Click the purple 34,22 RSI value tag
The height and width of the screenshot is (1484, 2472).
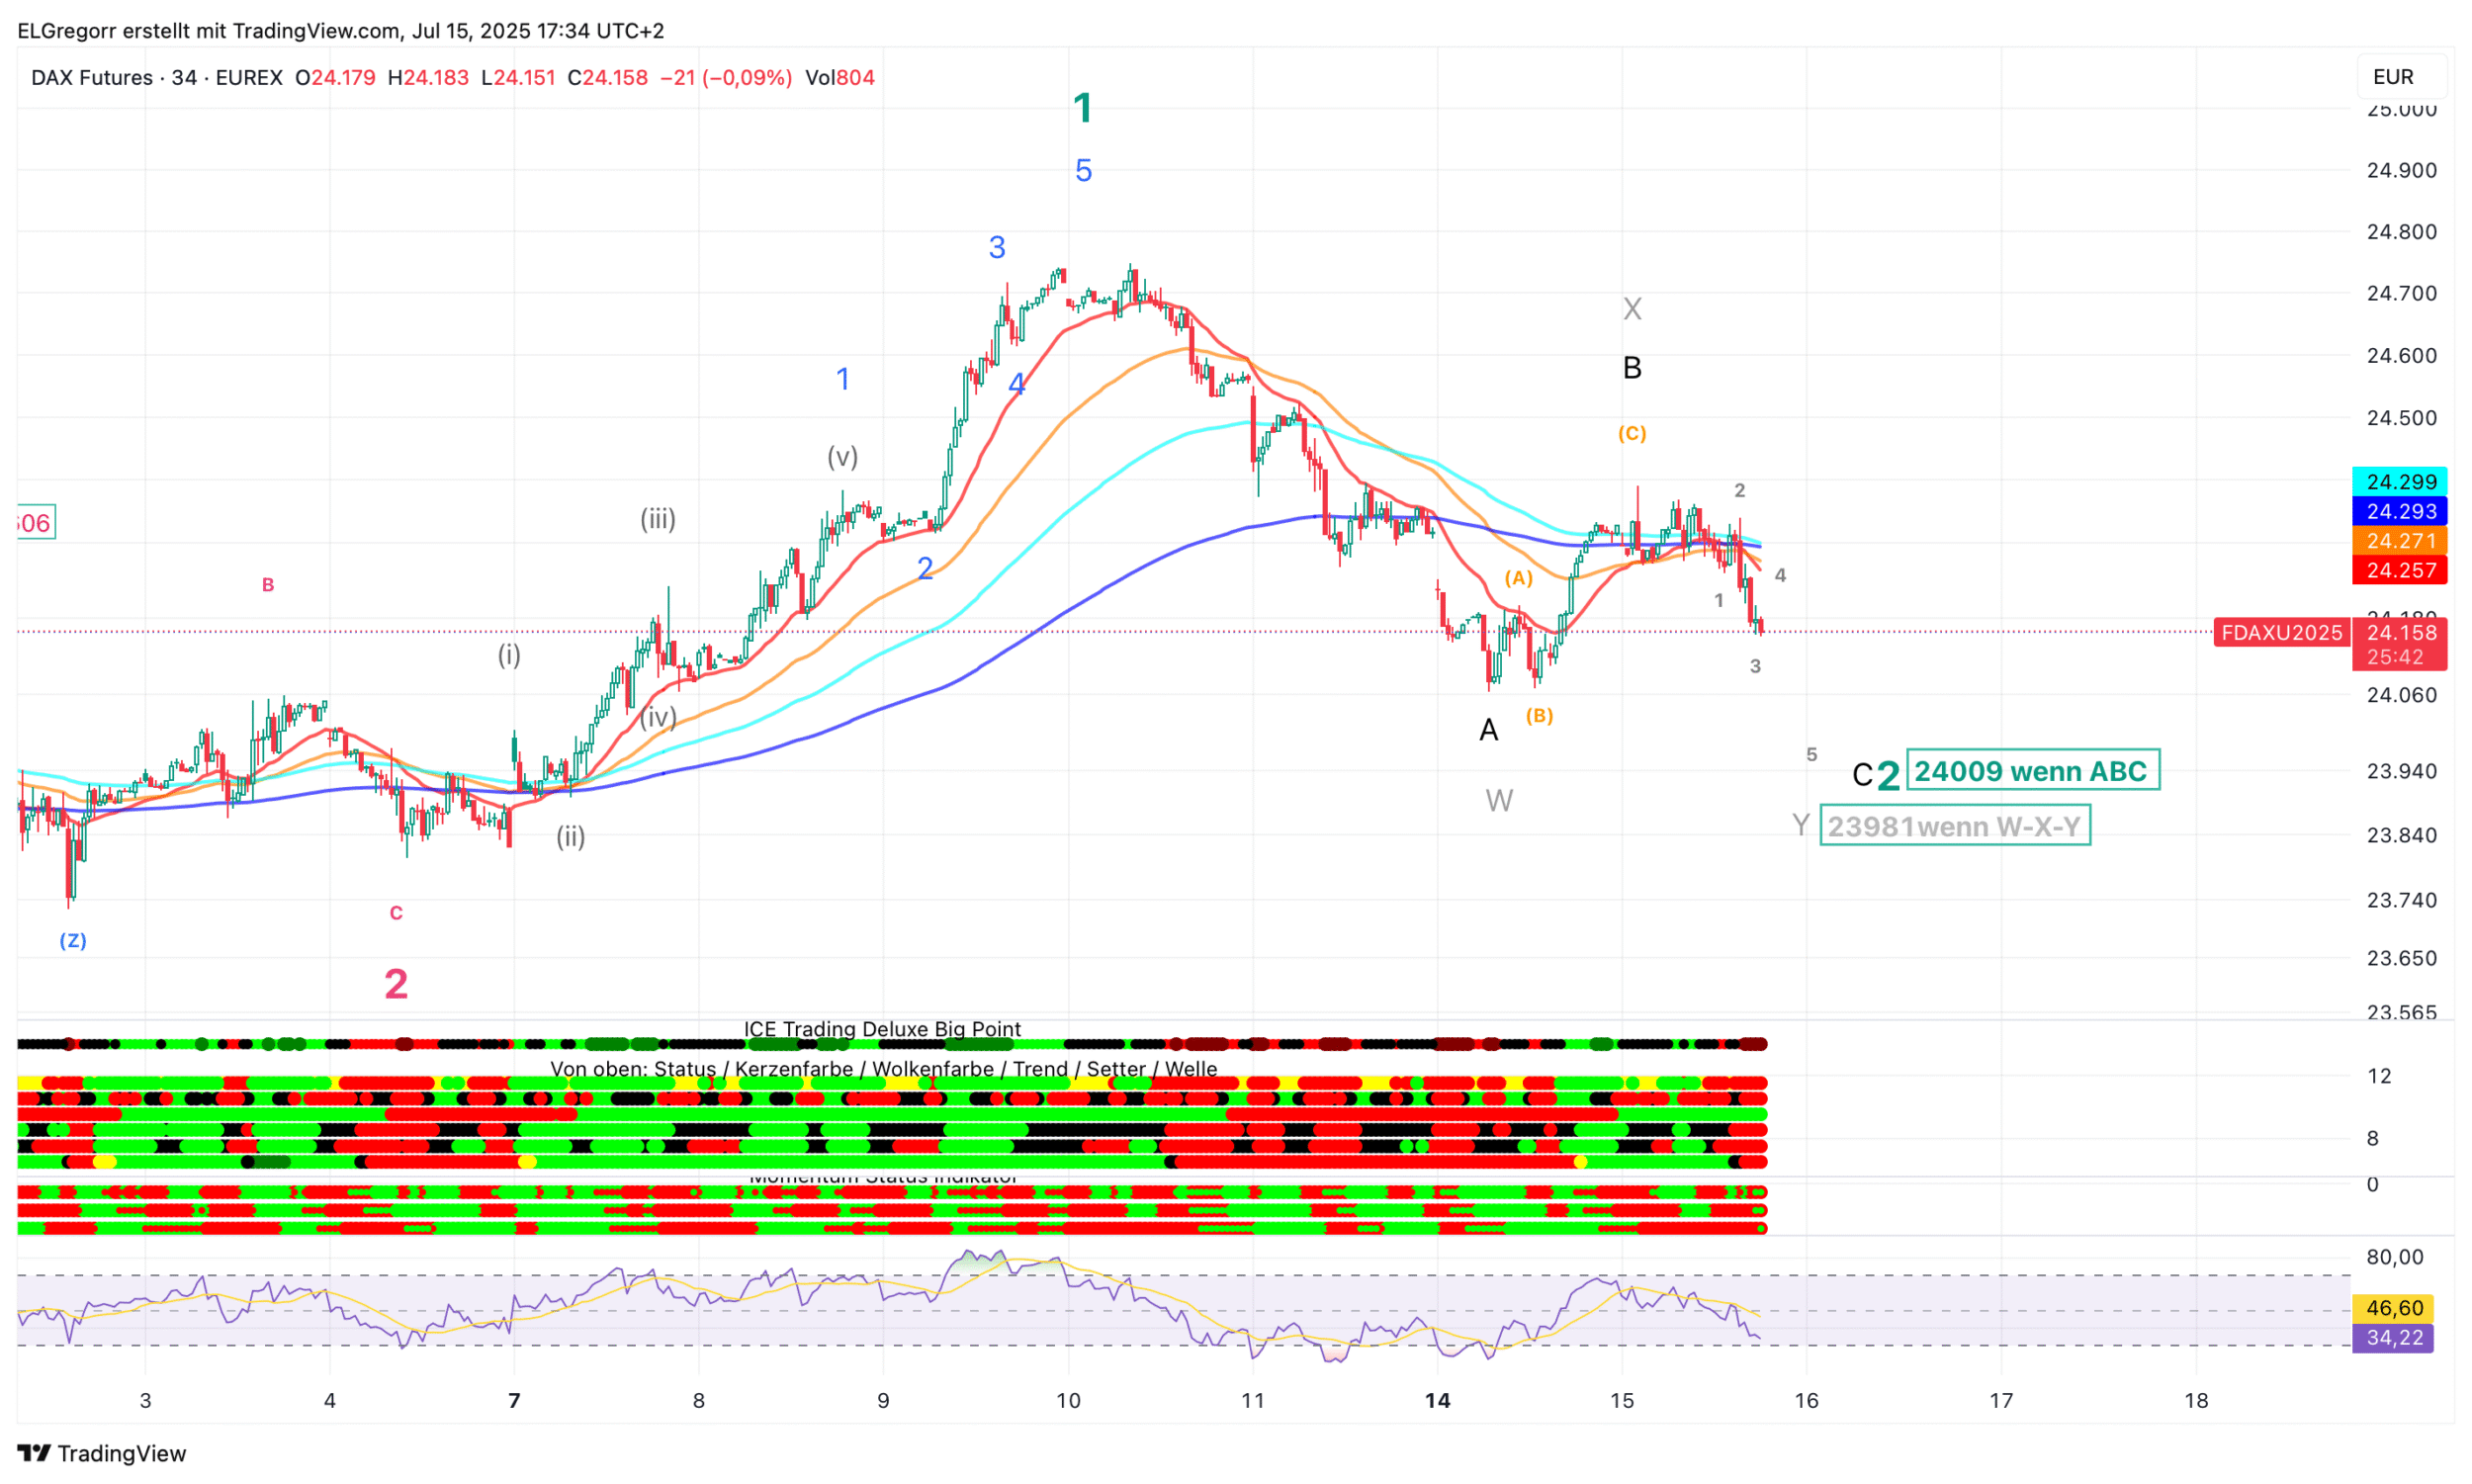click(2394, 1338)
